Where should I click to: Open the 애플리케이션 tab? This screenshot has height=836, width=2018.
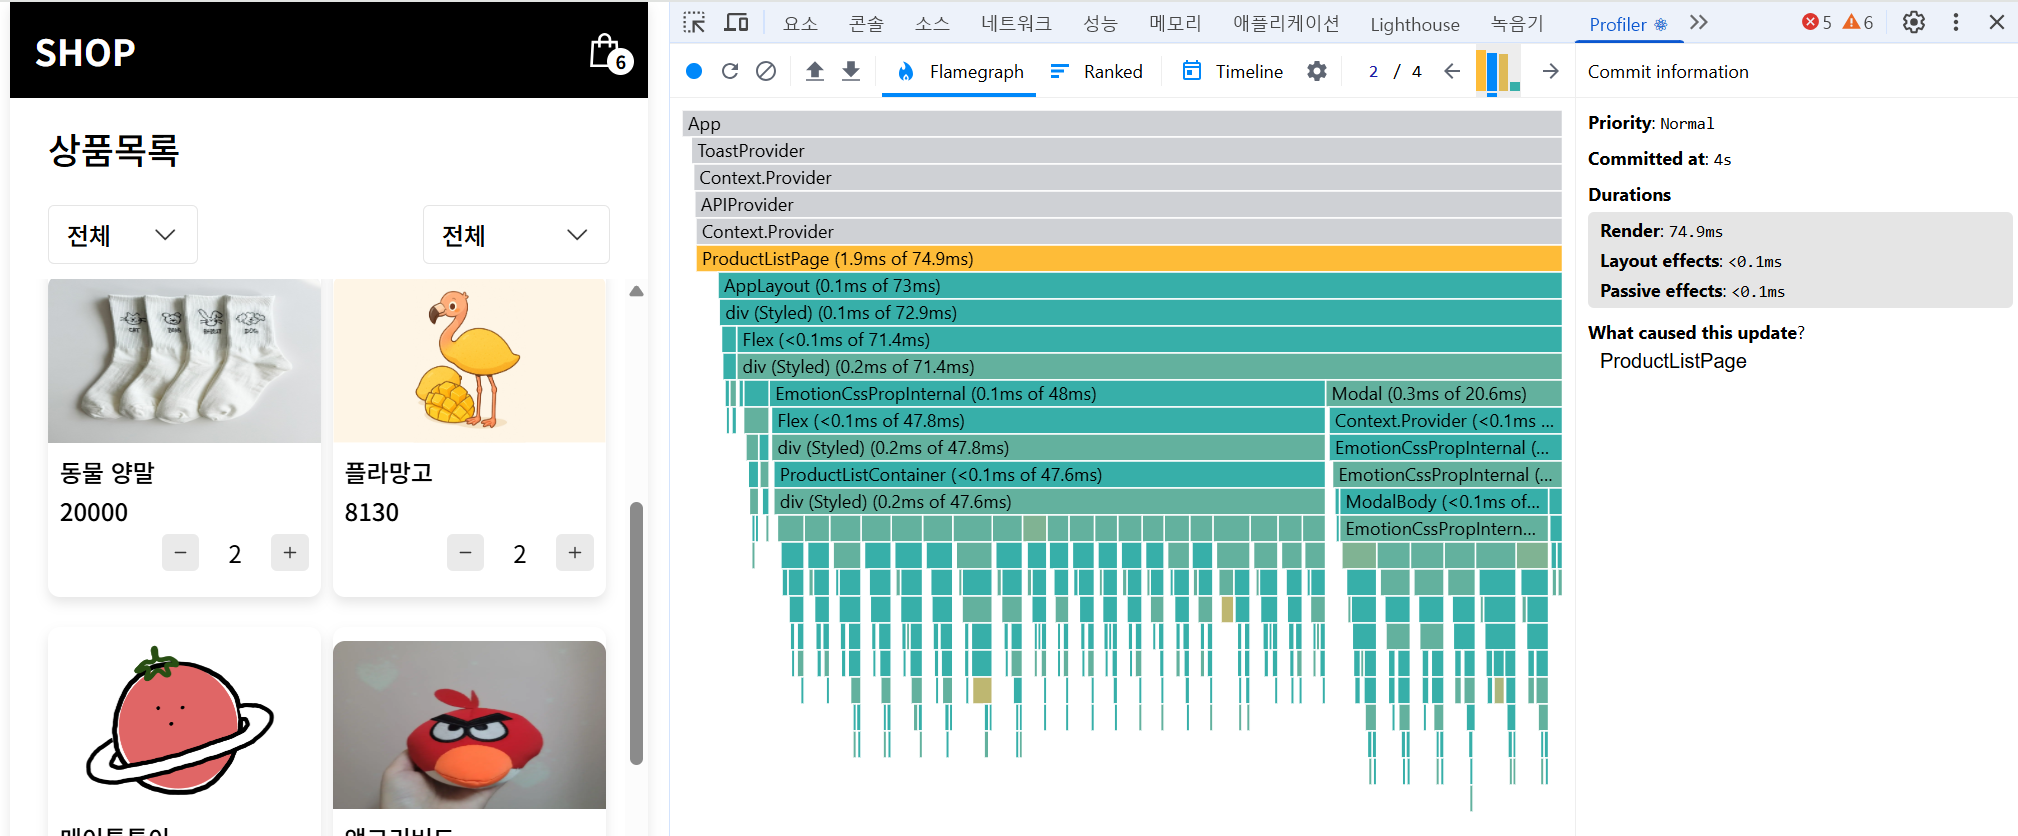click(1286, 23)
